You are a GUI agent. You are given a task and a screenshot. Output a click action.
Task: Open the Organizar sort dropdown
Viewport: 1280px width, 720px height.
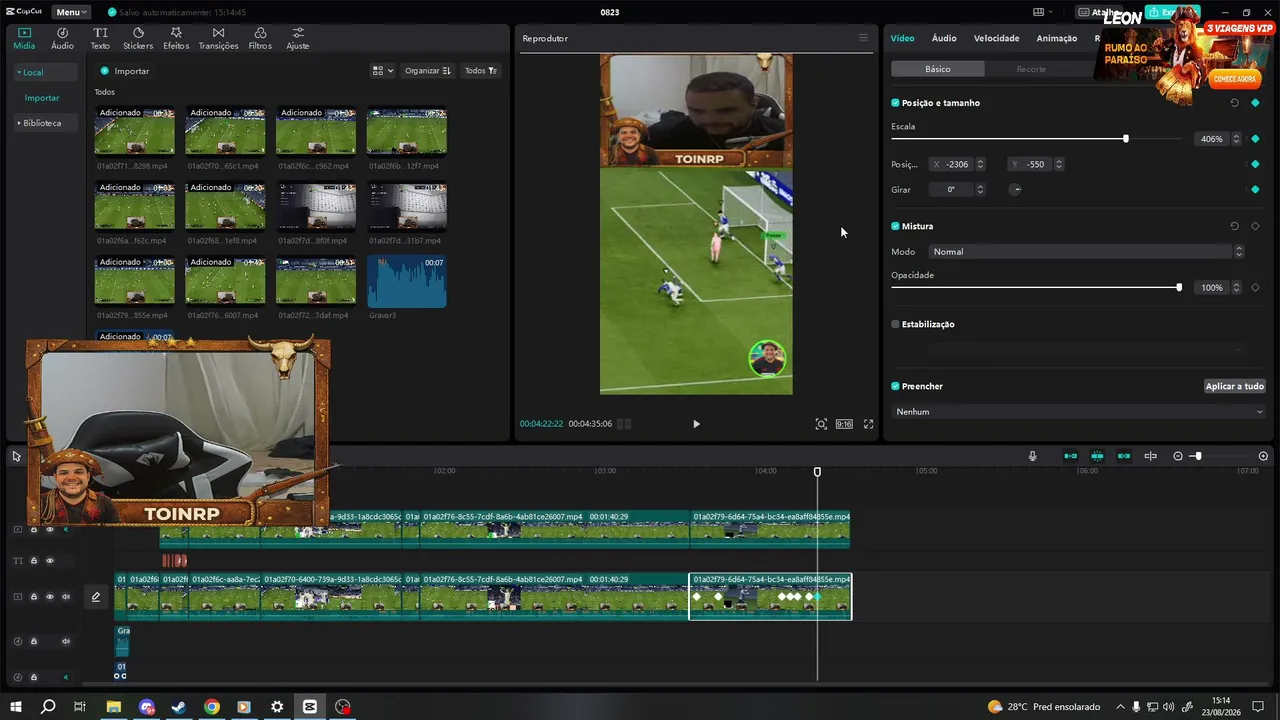pos(428,71)
